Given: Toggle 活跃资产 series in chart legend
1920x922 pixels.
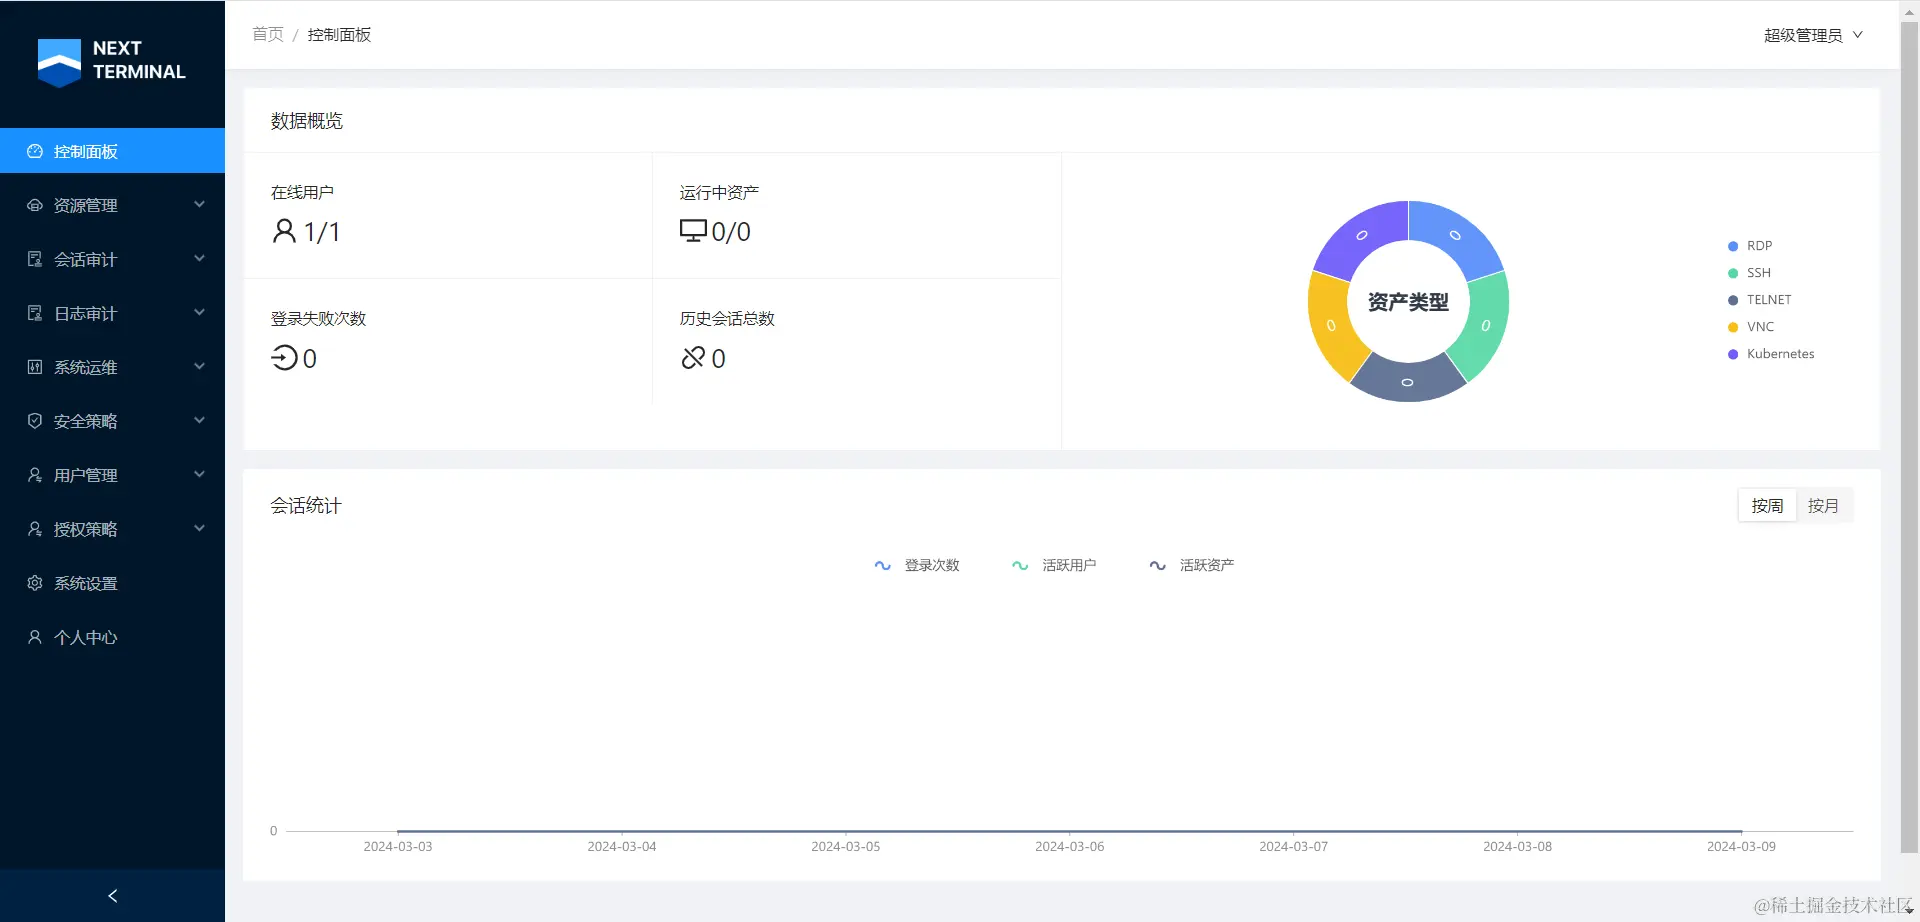Looking at the screenshot, I should [1192, 565].
